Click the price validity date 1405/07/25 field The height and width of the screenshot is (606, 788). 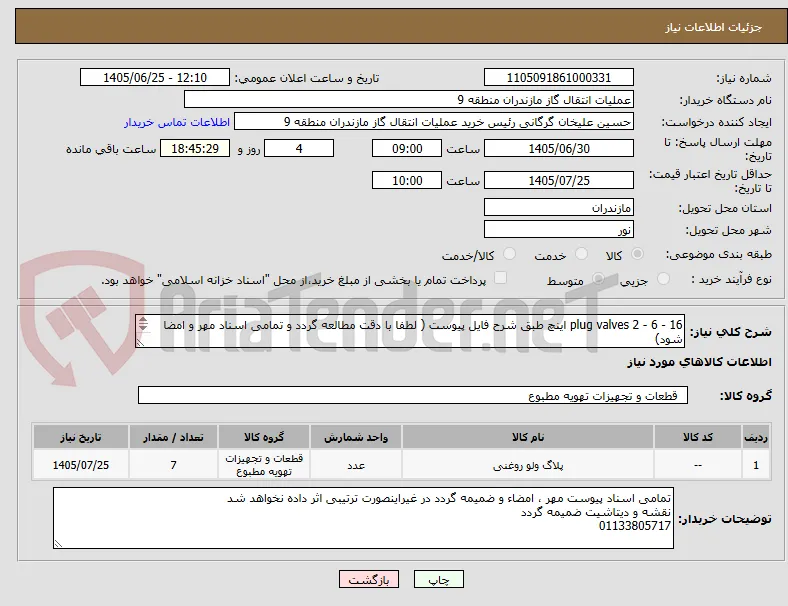558,180
